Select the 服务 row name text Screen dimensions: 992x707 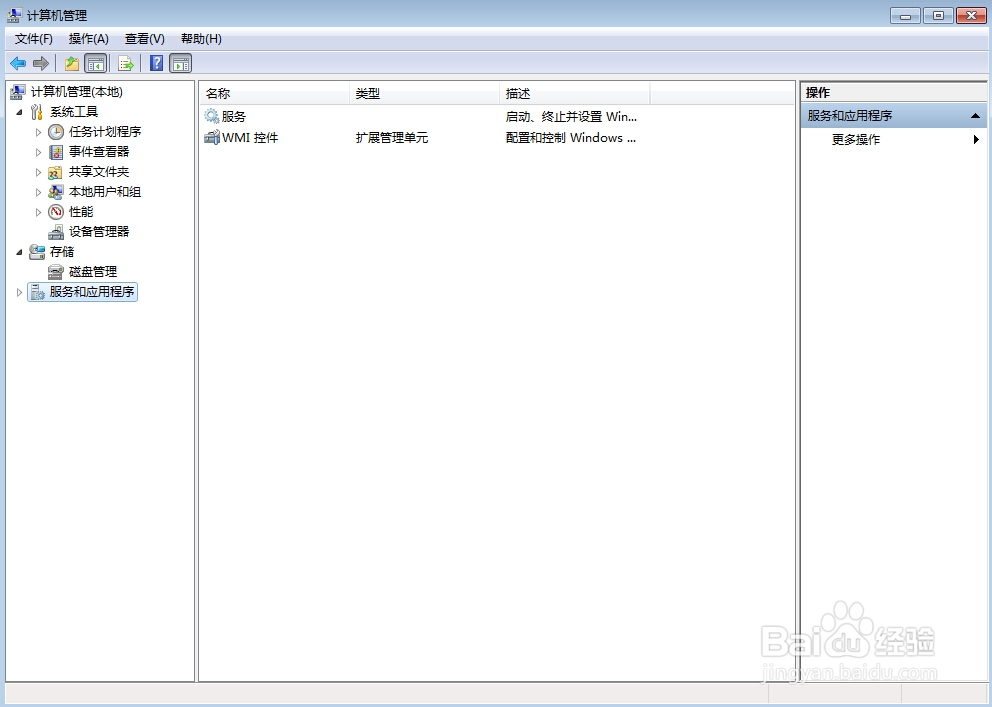point(233,116)
